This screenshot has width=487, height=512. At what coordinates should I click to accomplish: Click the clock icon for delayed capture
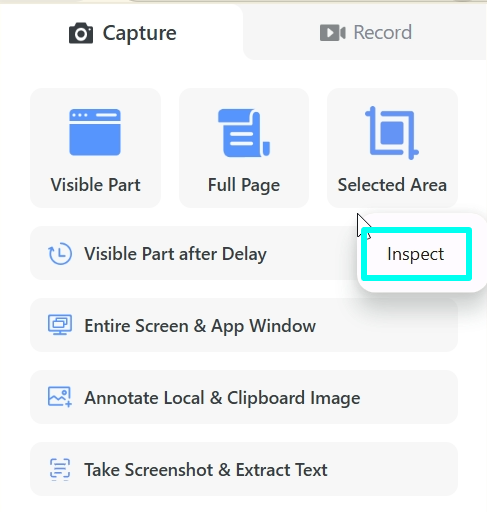60,254
